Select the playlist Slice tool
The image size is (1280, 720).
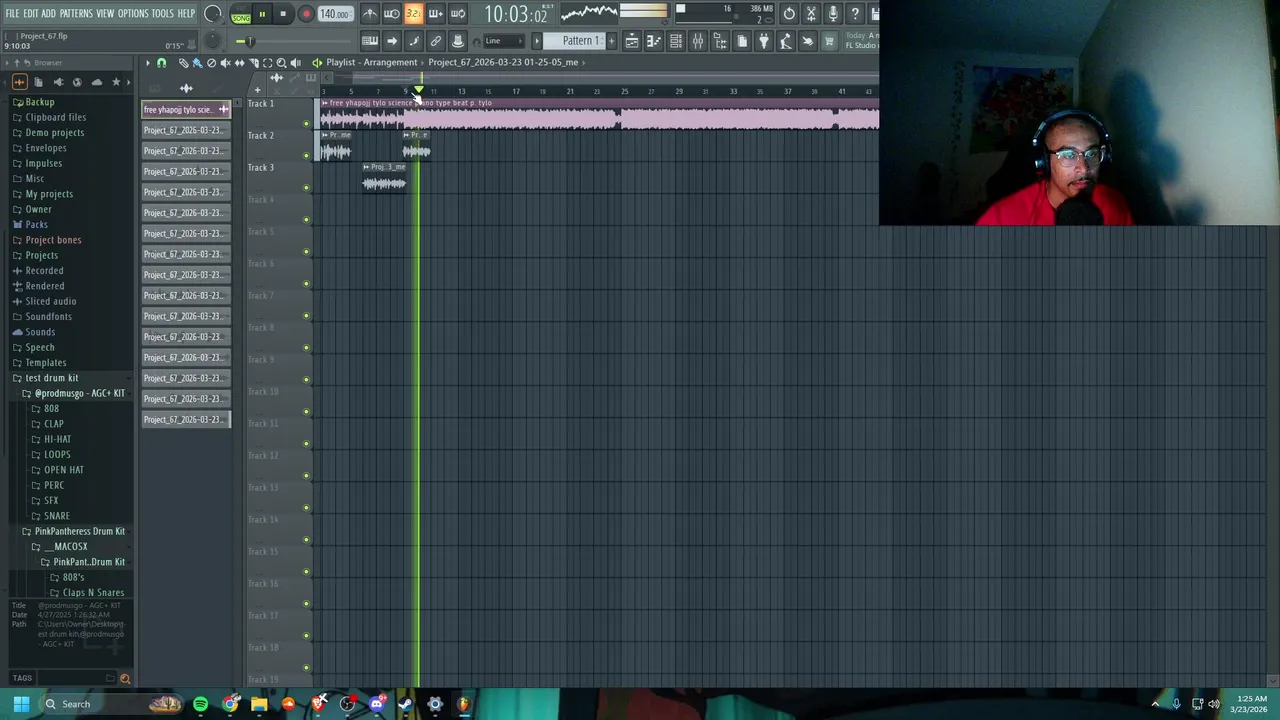pos(254,63)
